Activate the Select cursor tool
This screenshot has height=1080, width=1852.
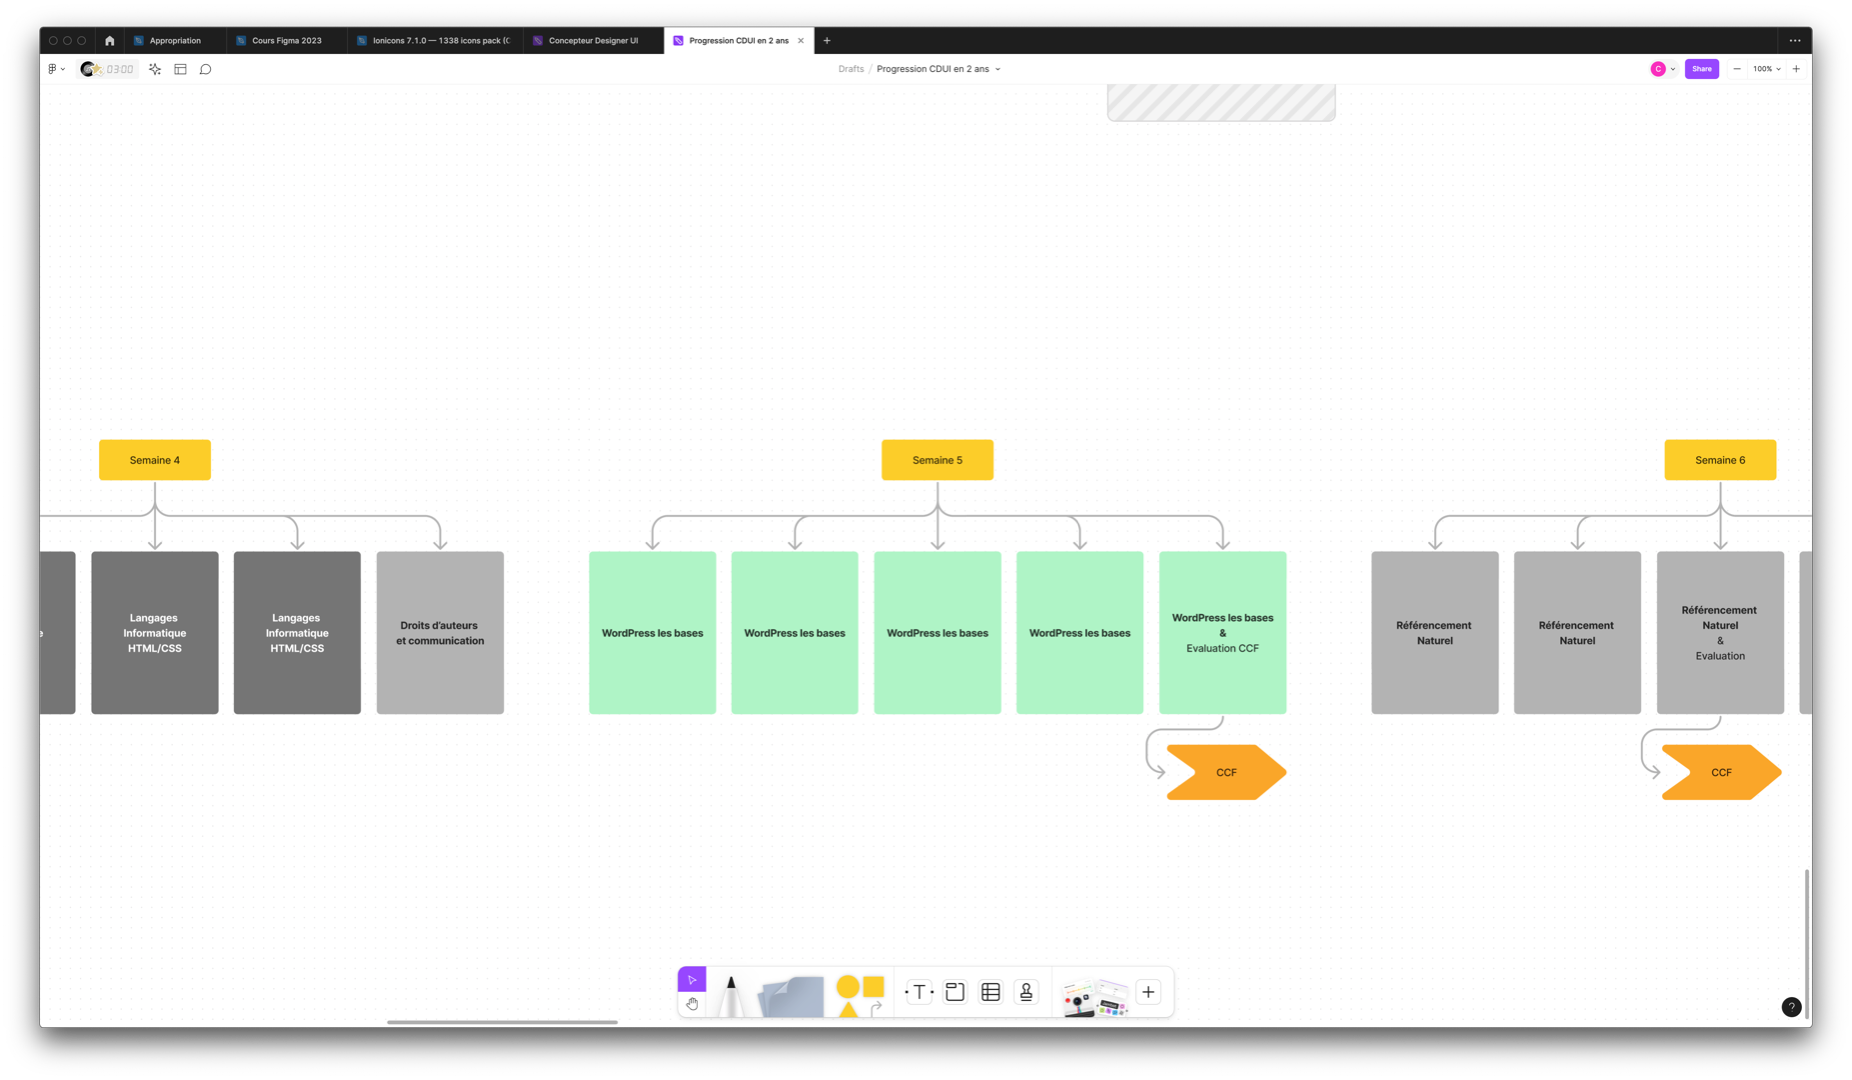(692, 980)
